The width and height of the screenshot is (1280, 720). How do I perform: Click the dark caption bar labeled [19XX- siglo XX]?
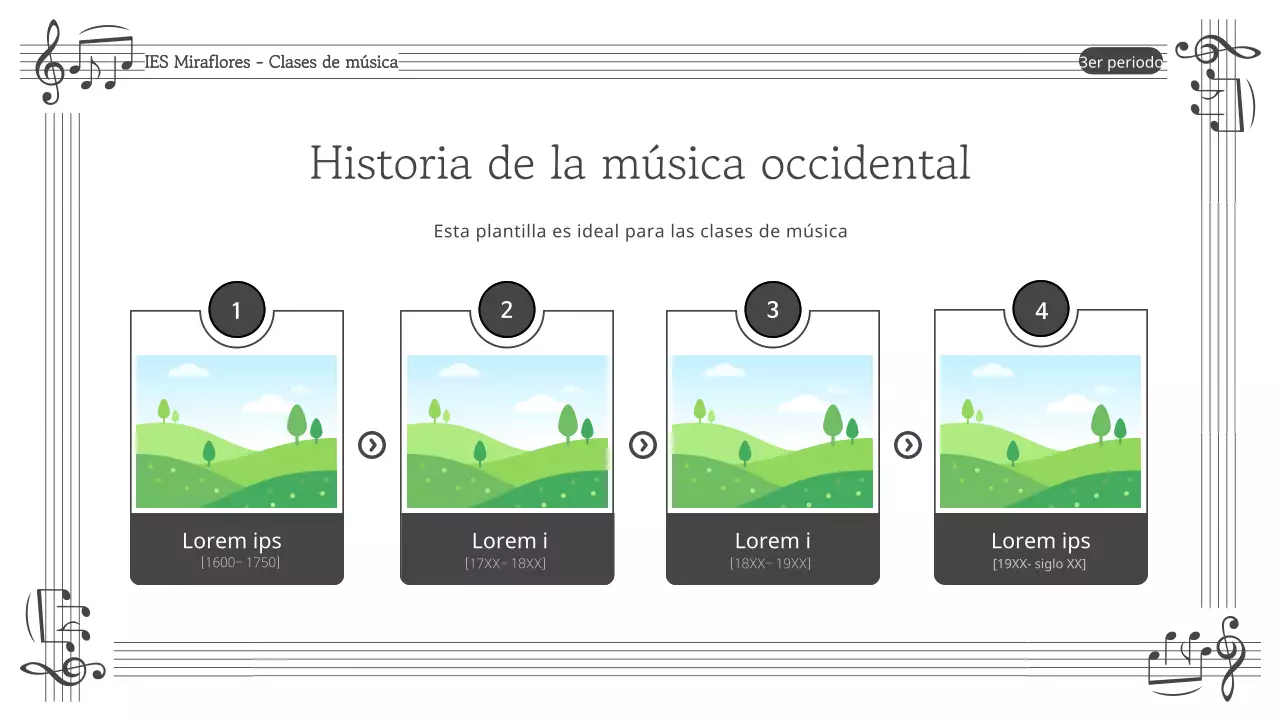(1040, 548)
